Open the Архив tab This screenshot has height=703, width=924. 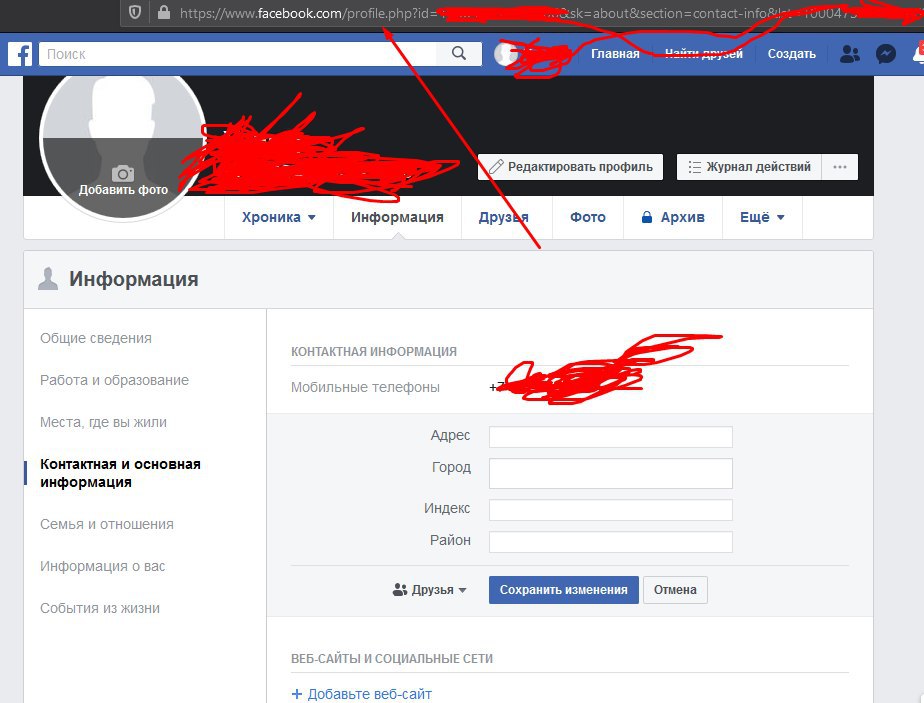tap(673, 217)
